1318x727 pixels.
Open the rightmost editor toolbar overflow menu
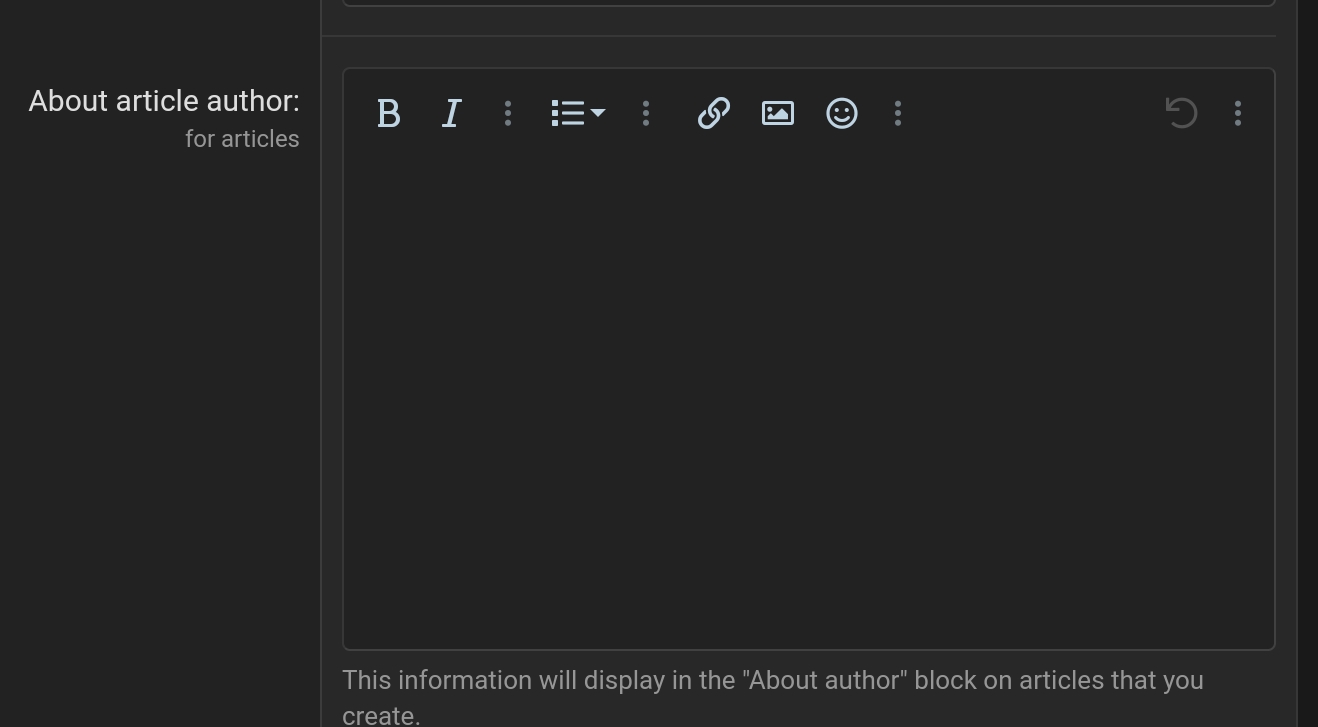[x=1238, y=113]
